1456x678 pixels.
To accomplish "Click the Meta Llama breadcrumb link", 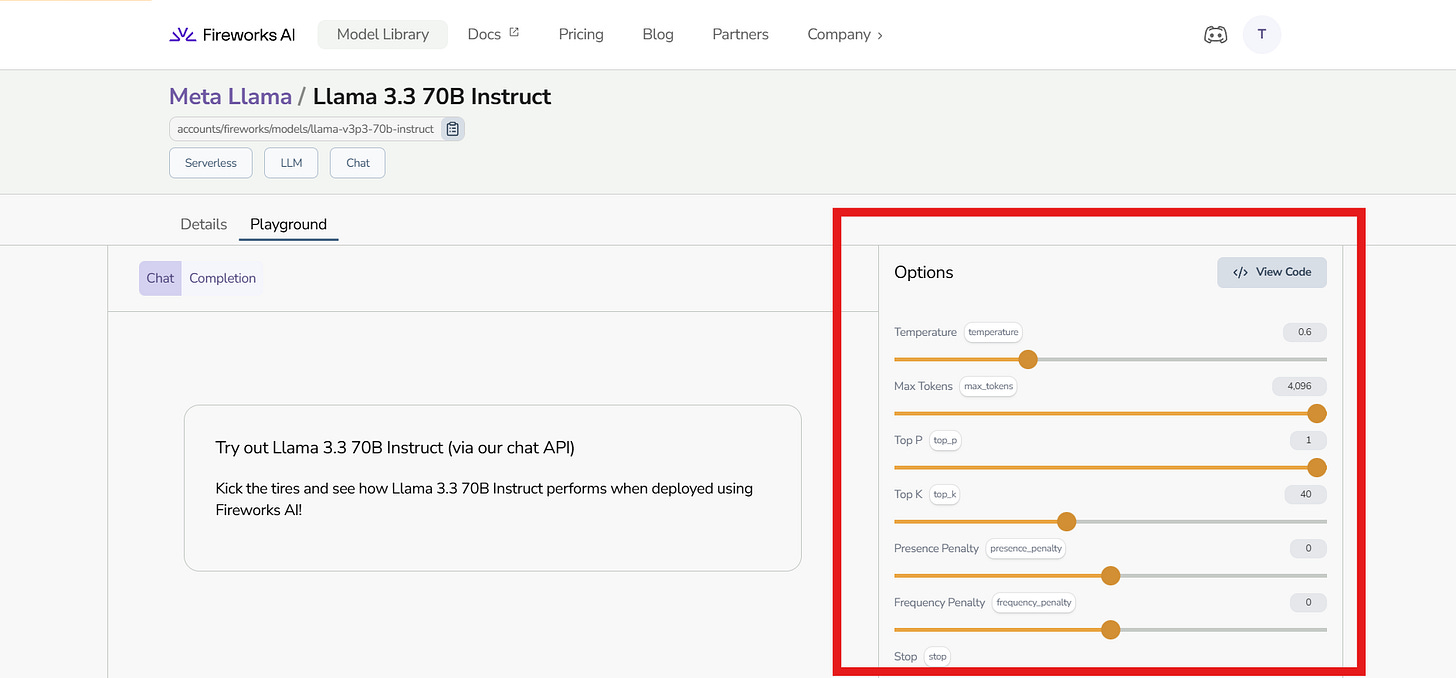I will [230, 96].
